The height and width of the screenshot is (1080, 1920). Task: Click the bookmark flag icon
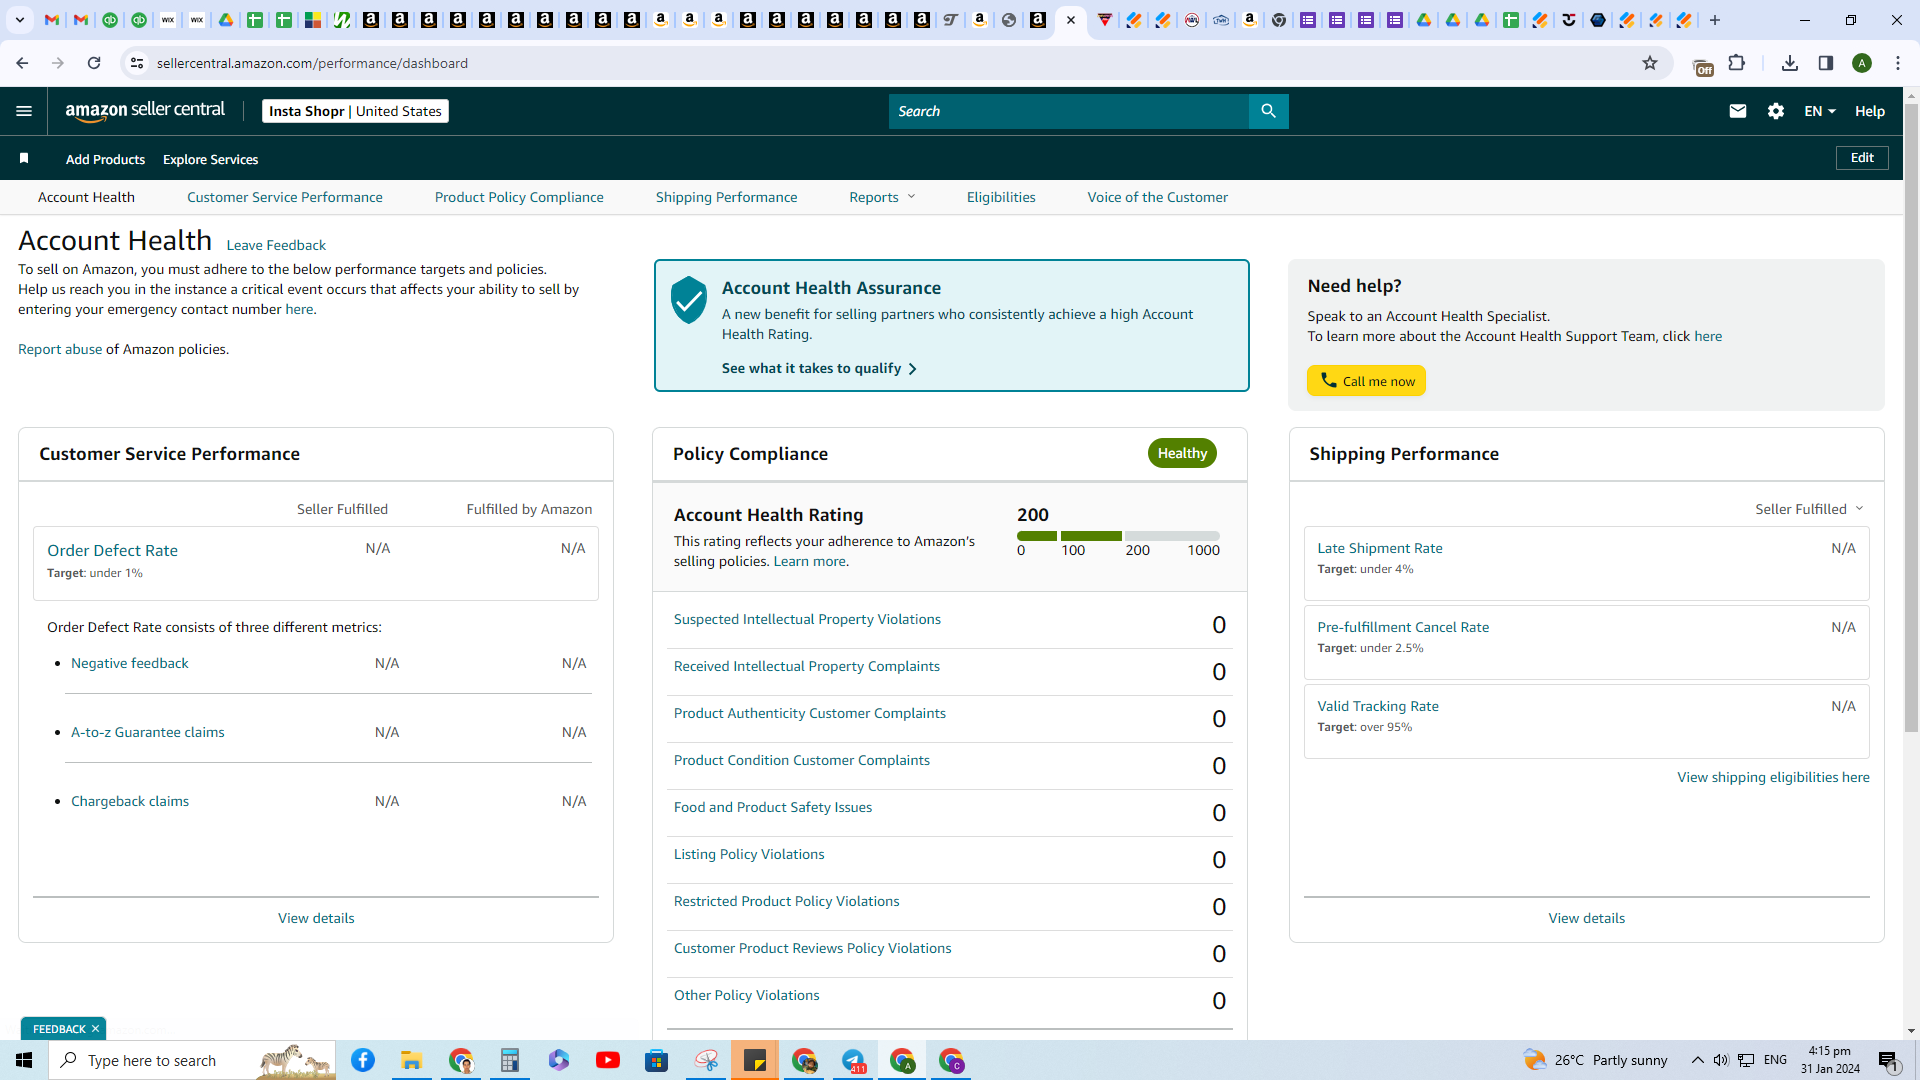pyautogui.click(x=24, y=158)
